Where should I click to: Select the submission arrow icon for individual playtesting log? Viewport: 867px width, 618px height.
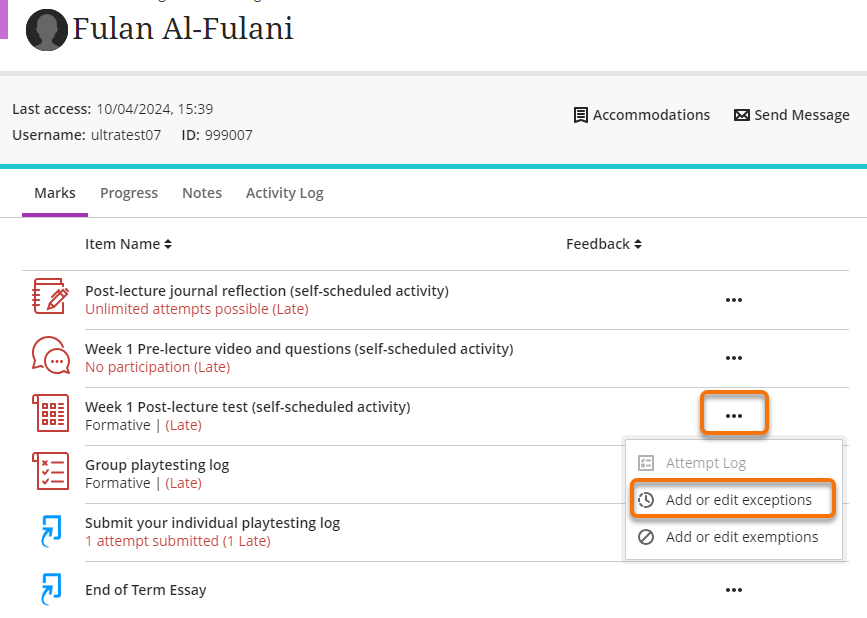[50, 531]
